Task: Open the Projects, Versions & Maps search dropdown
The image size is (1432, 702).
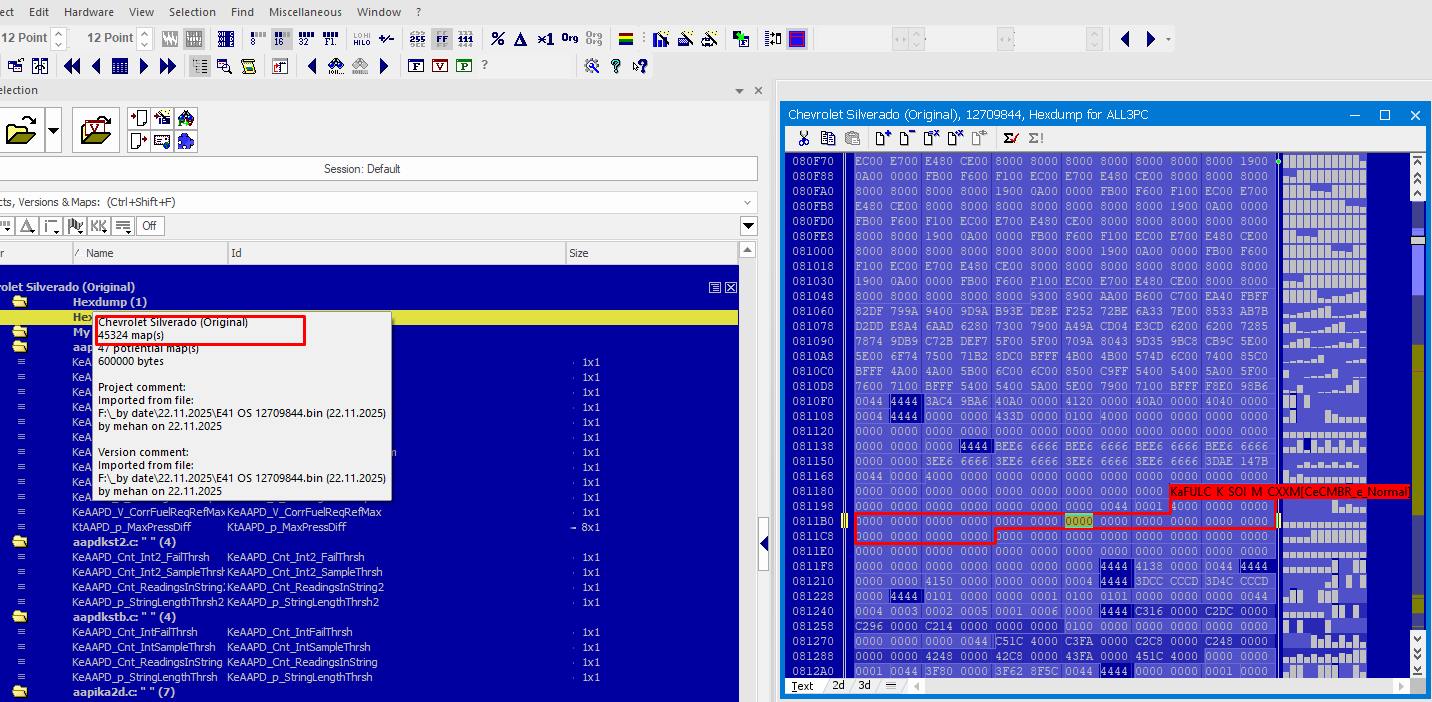Action: coord(747,202)
